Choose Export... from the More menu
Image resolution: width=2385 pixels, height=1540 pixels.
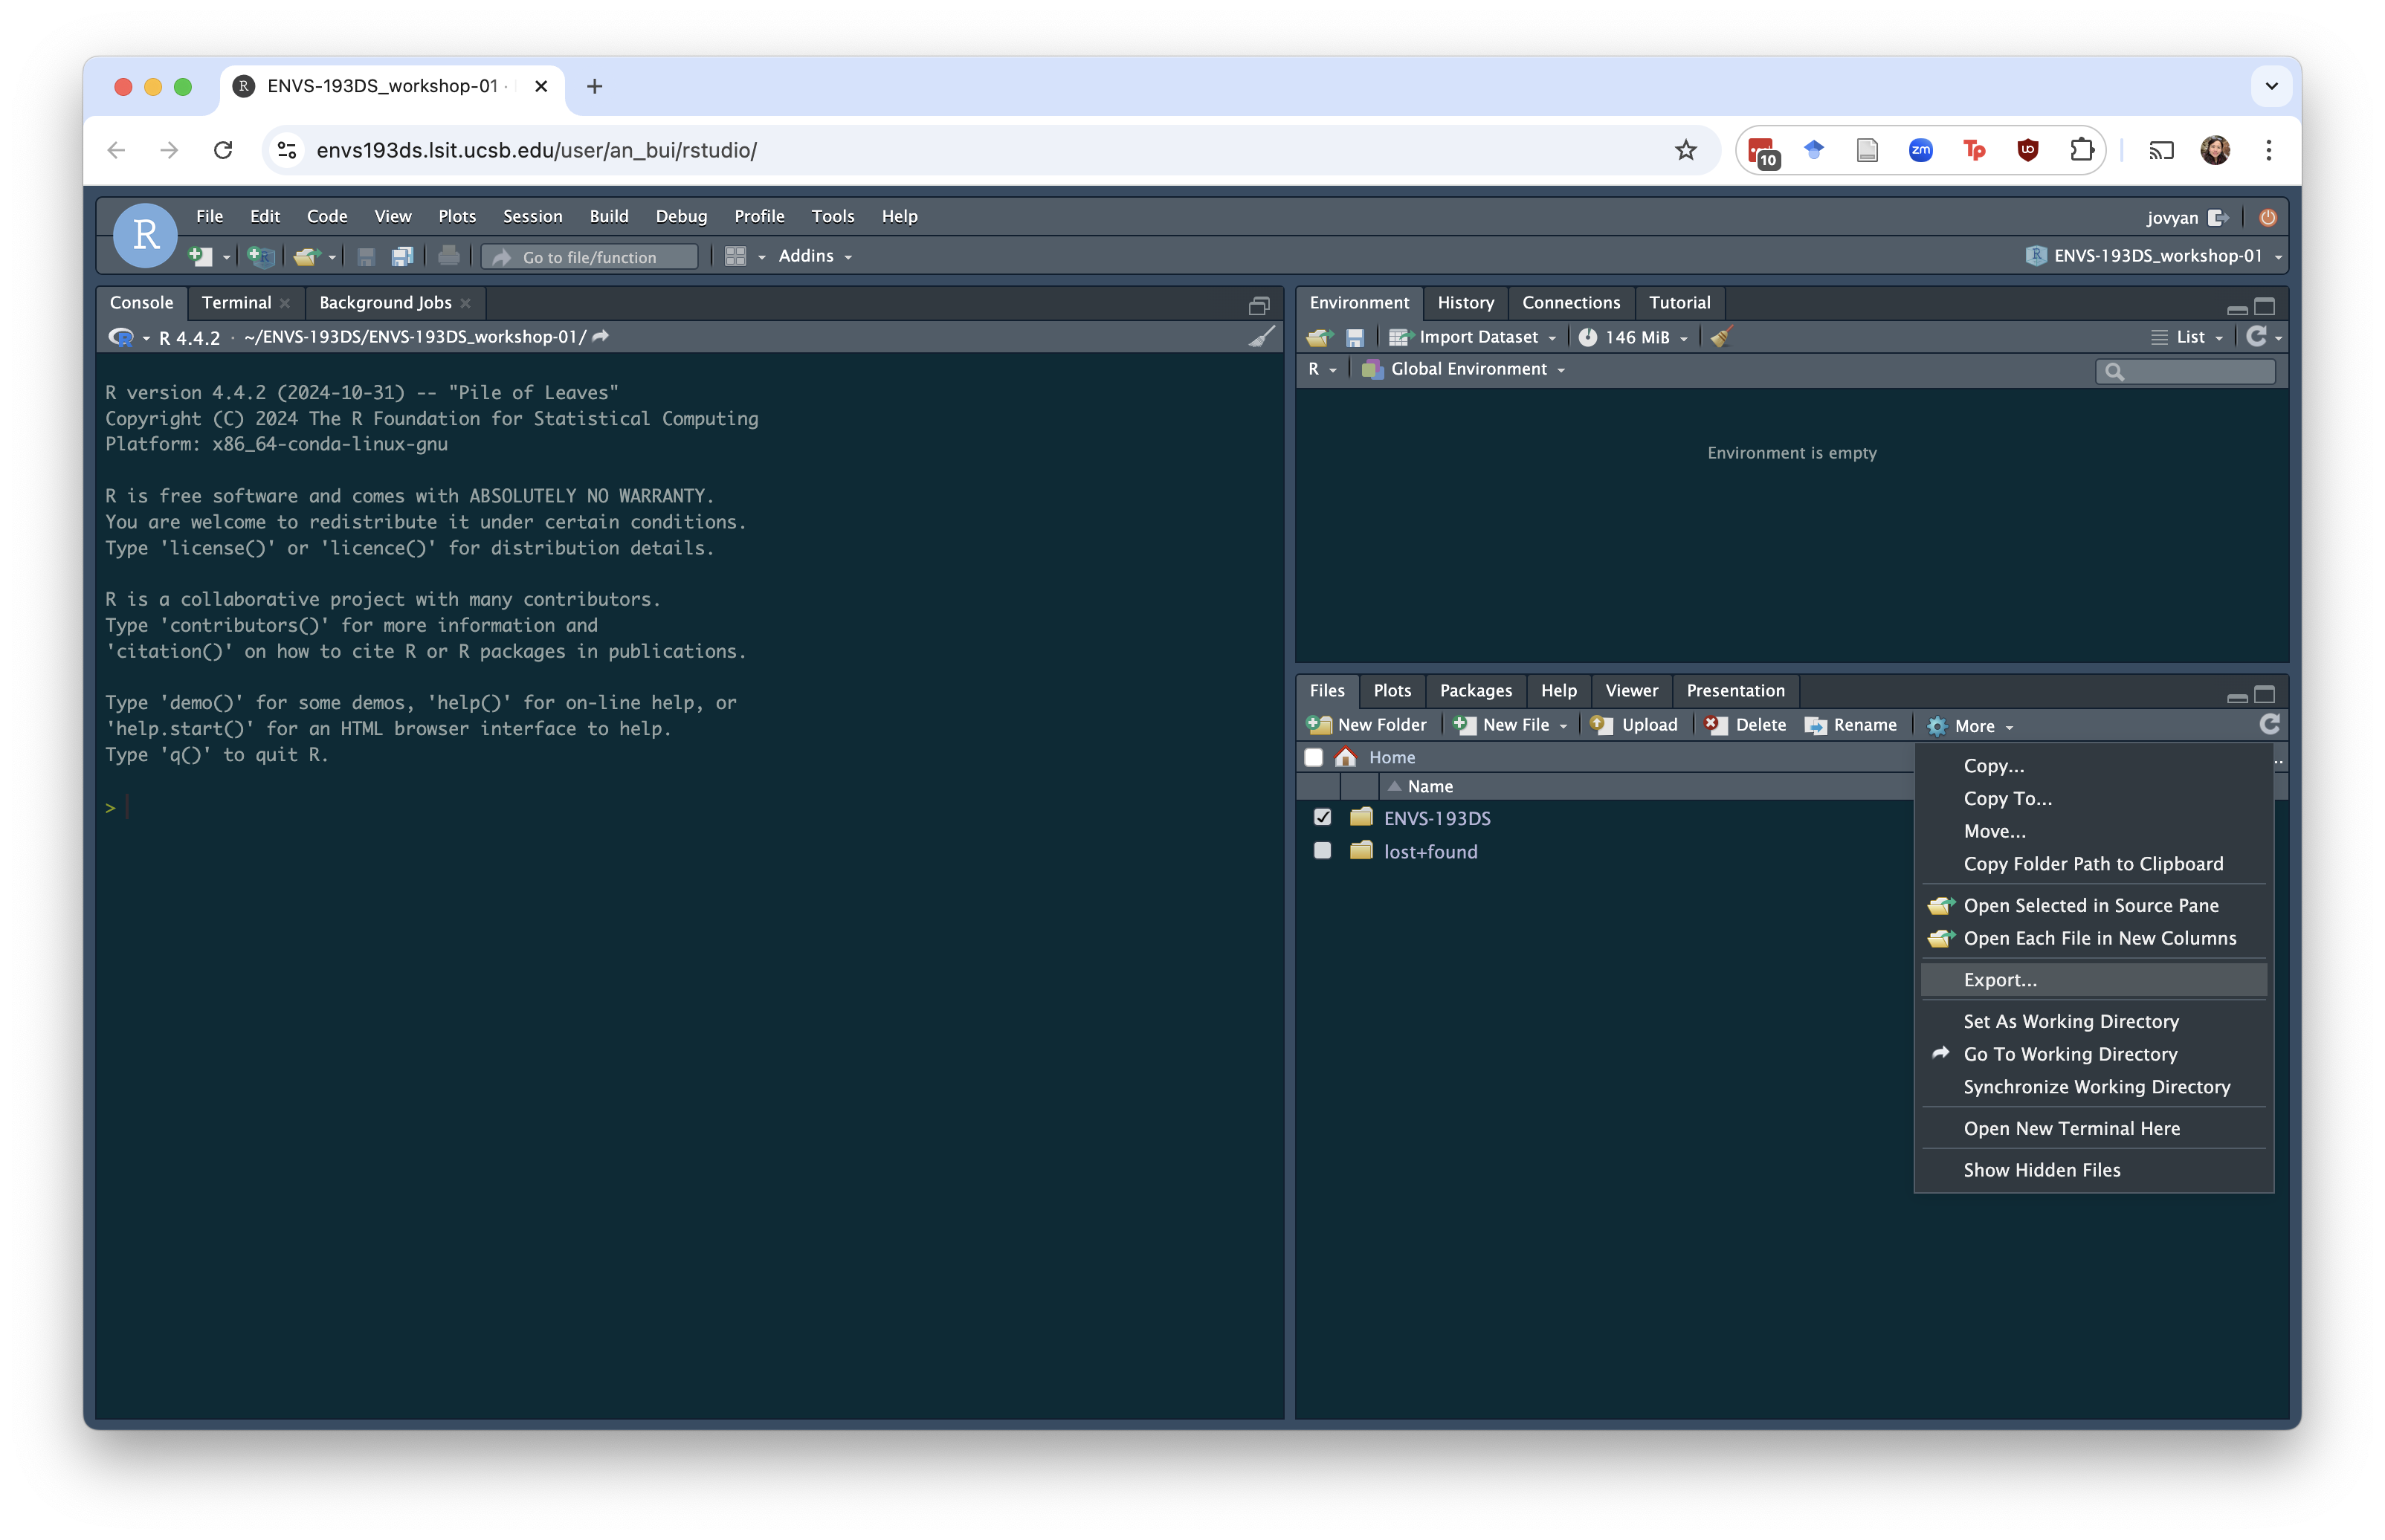[x=1999, y=980]
